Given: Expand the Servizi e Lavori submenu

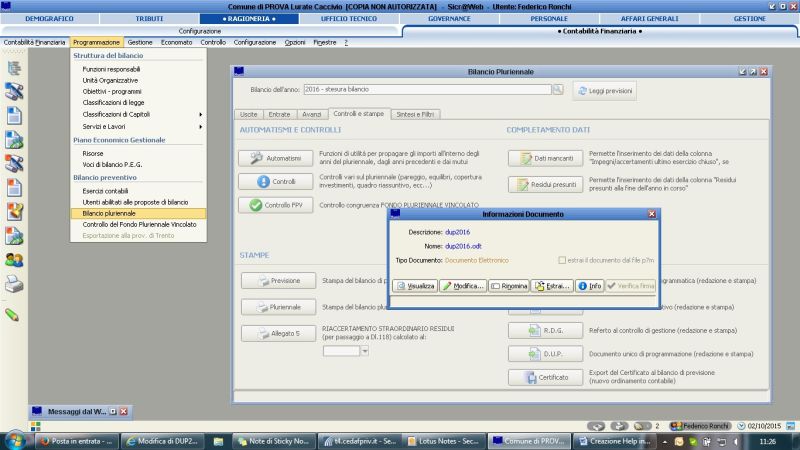Looking at the screenshot, I should point(140,127).
